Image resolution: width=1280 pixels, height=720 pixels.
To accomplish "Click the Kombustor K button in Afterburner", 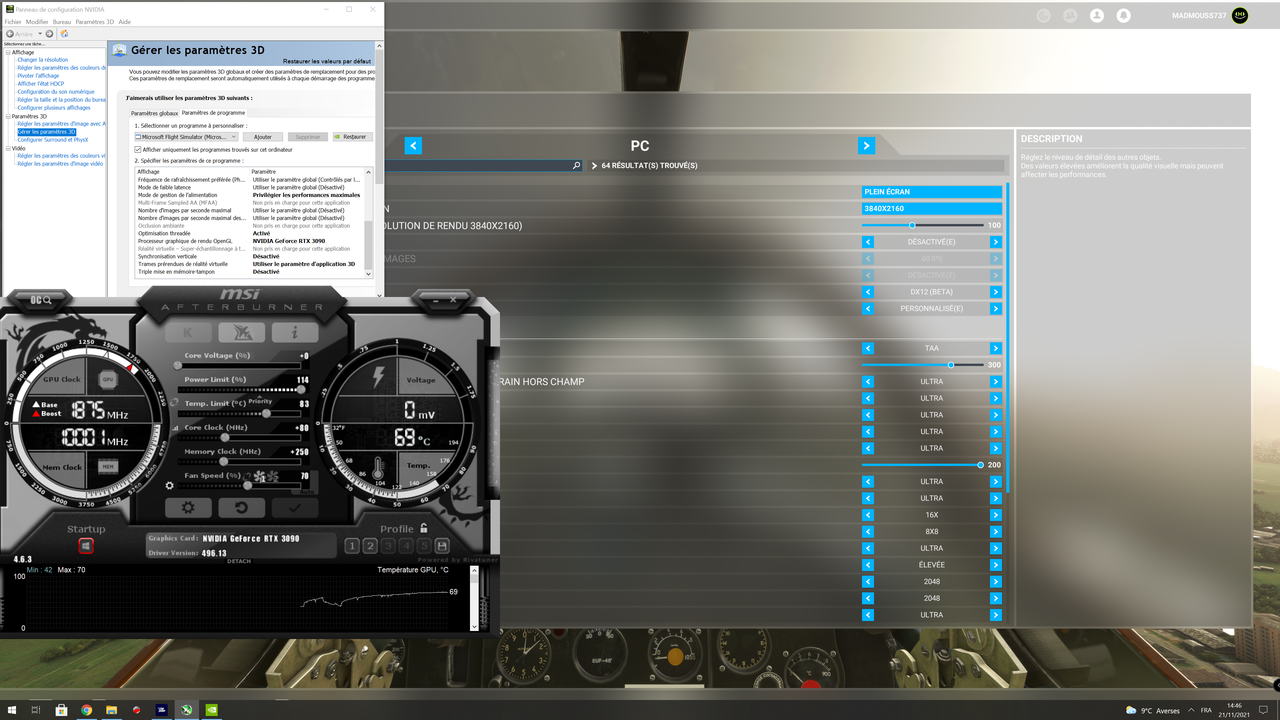I will click(x=189, y=332).
